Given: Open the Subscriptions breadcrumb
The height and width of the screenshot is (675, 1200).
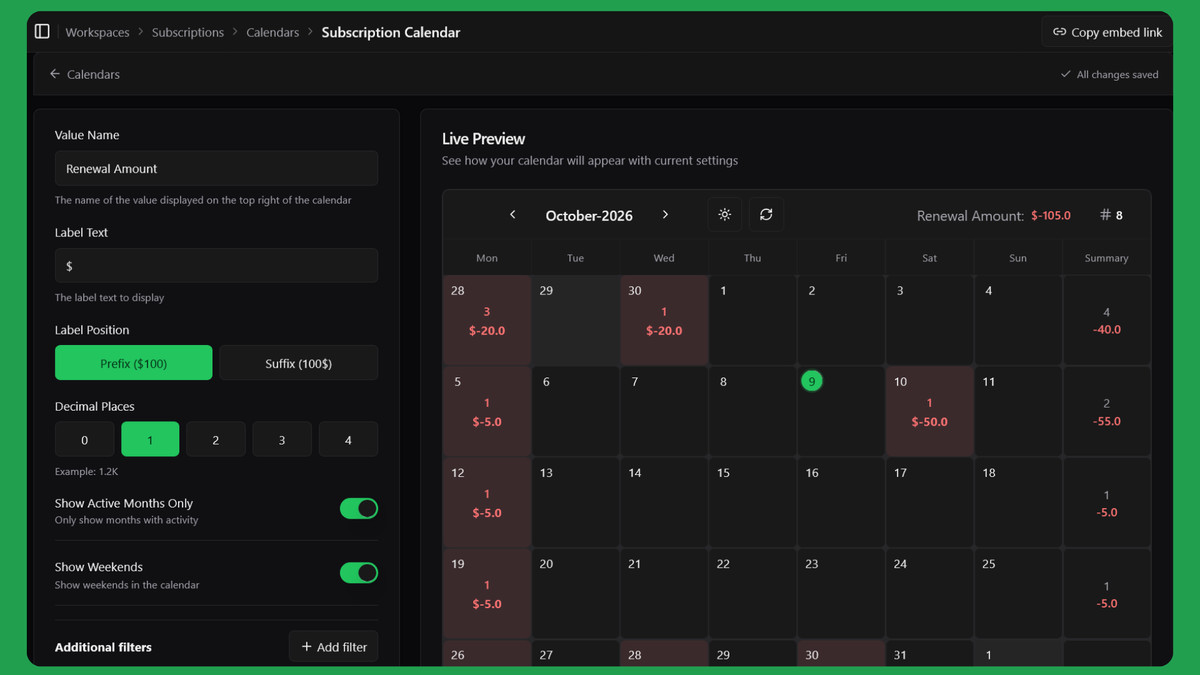Looking at the screenshot, I should pos(188,32).
